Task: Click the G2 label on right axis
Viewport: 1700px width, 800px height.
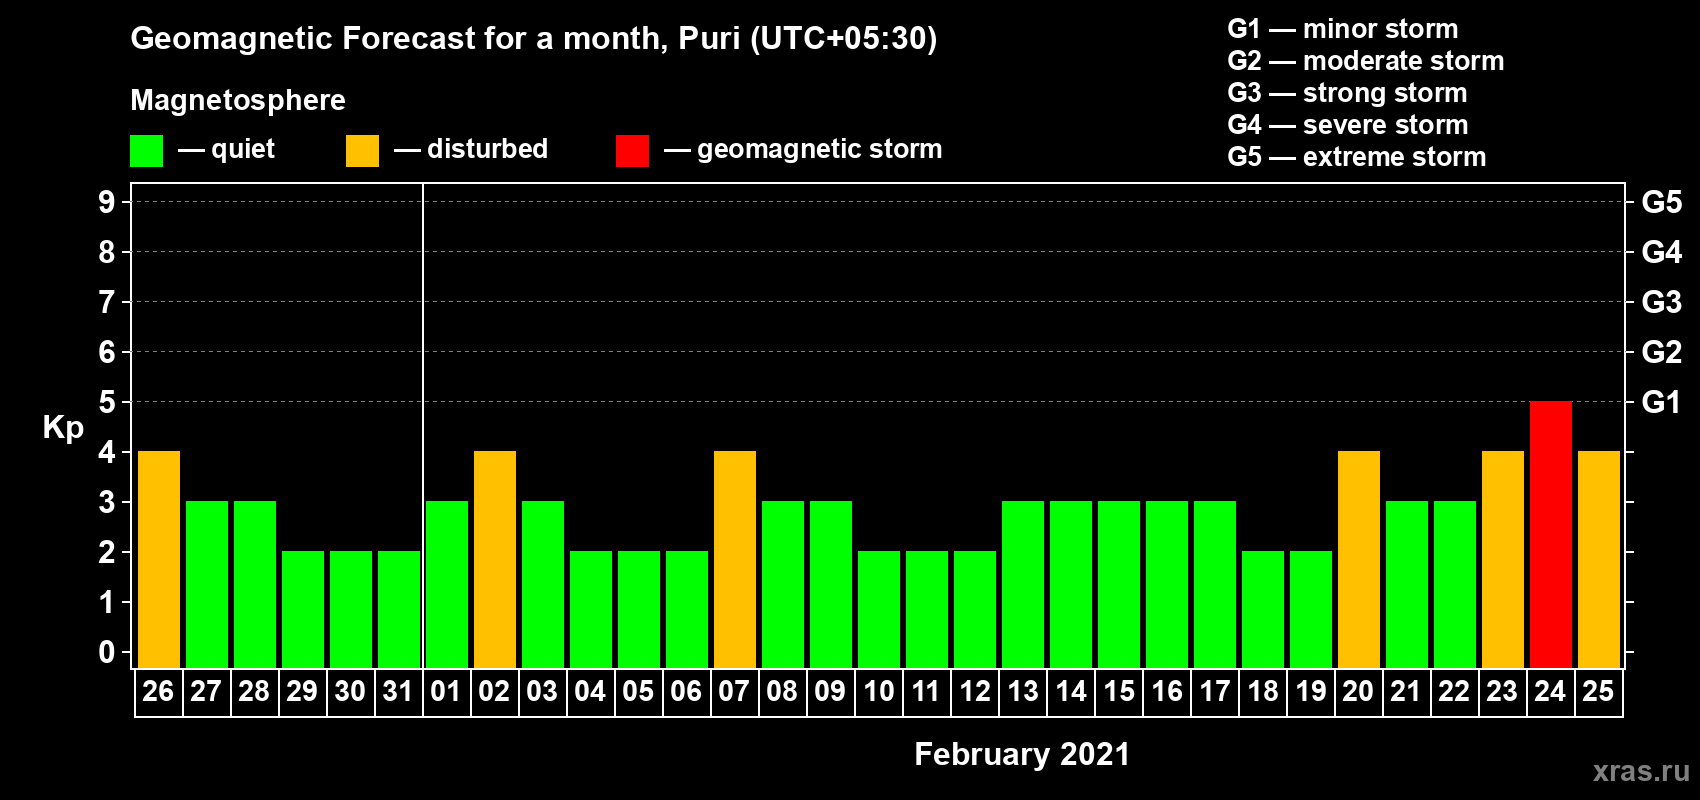Action: click(1661, 352)
